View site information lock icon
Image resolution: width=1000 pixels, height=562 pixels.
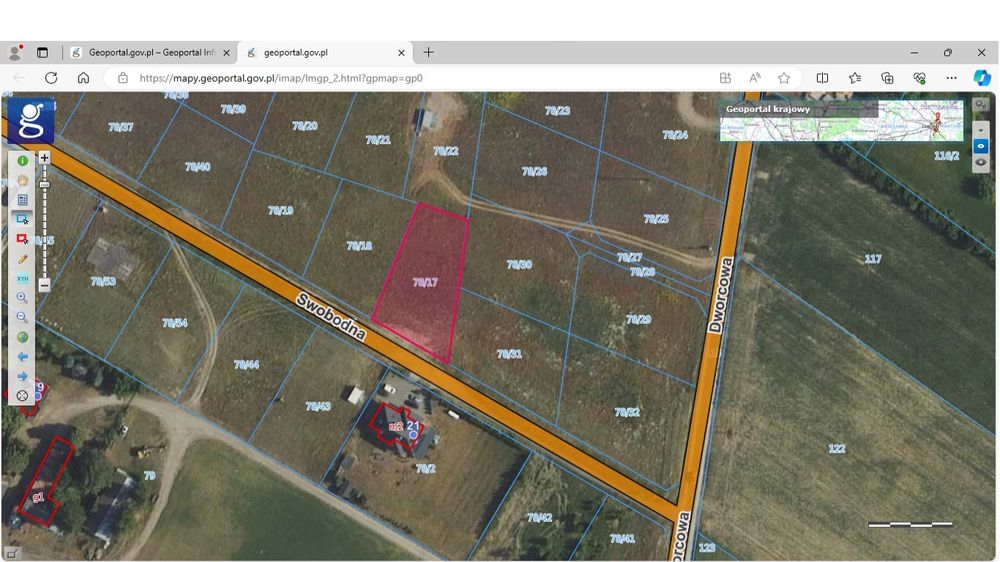123,78
